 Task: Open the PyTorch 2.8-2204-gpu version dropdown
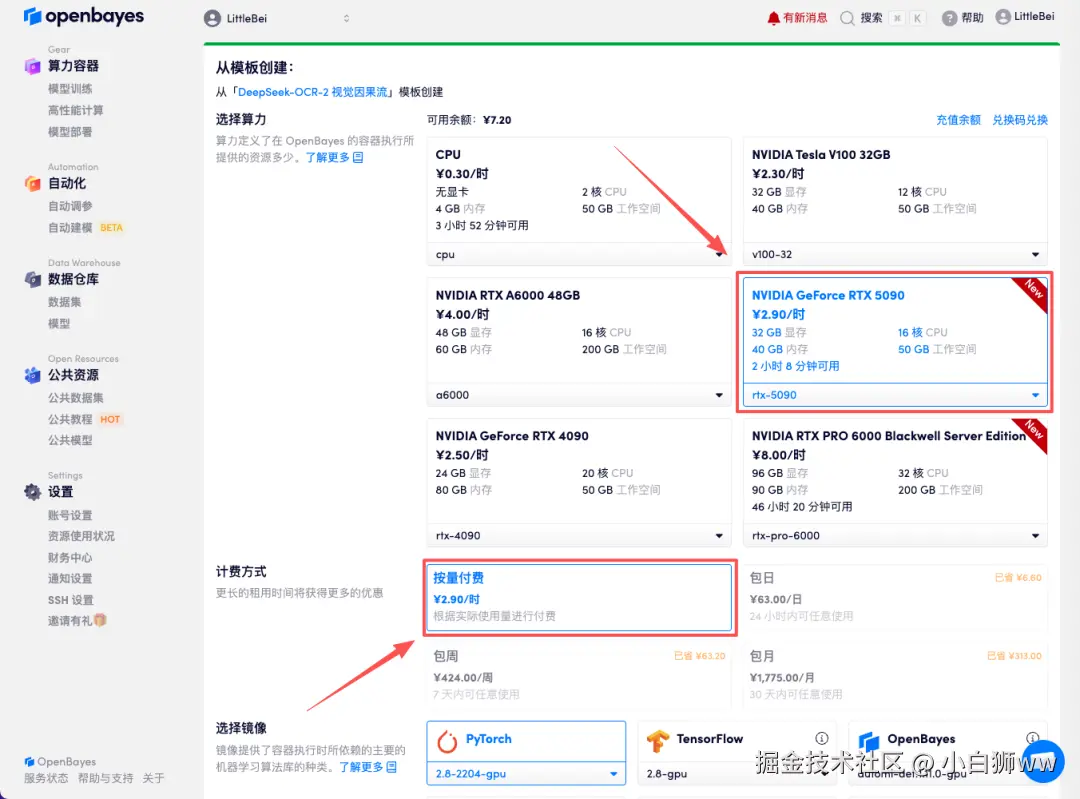526,774
